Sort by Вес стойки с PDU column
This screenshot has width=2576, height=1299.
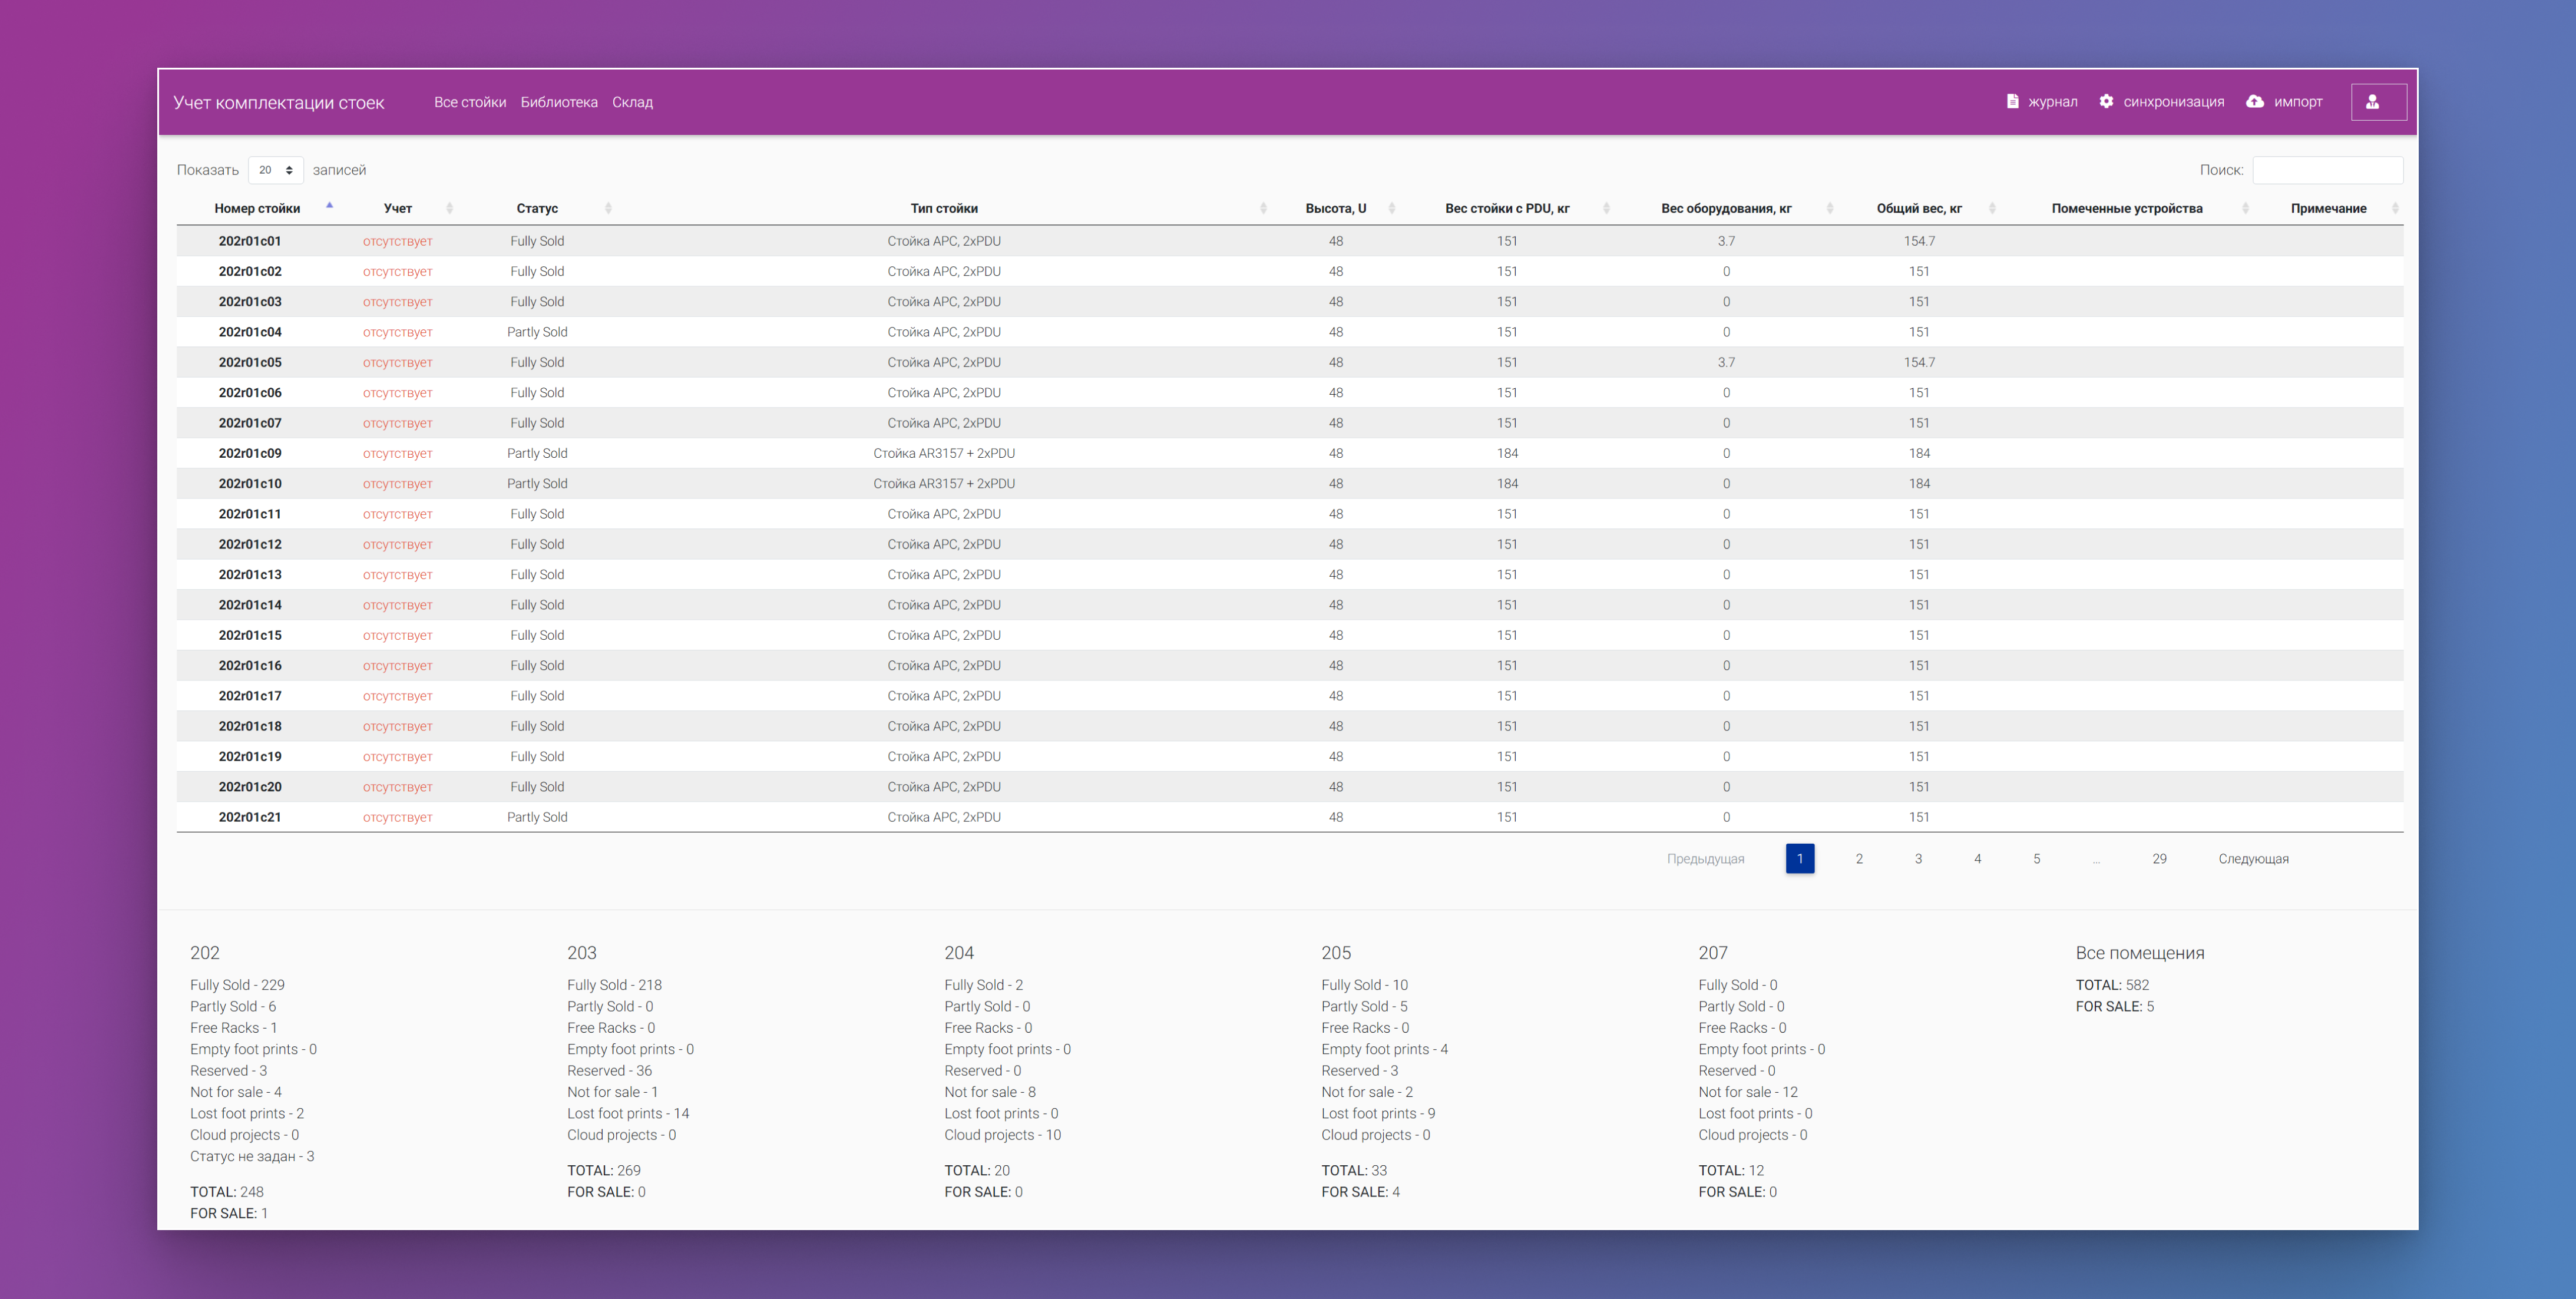pyautogui.click(x=1606, y=208)
